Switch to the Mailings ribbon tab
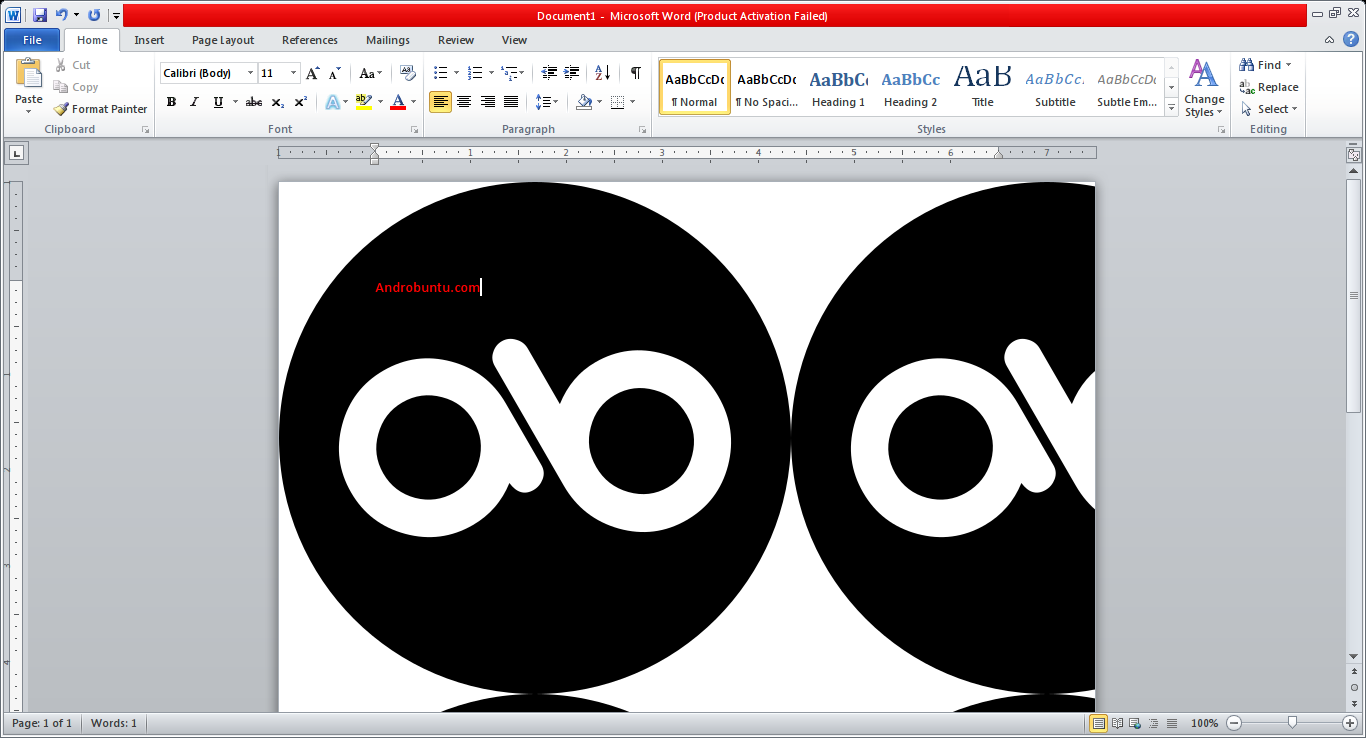Screen dimensions: 1366x738 click(388, 40)
